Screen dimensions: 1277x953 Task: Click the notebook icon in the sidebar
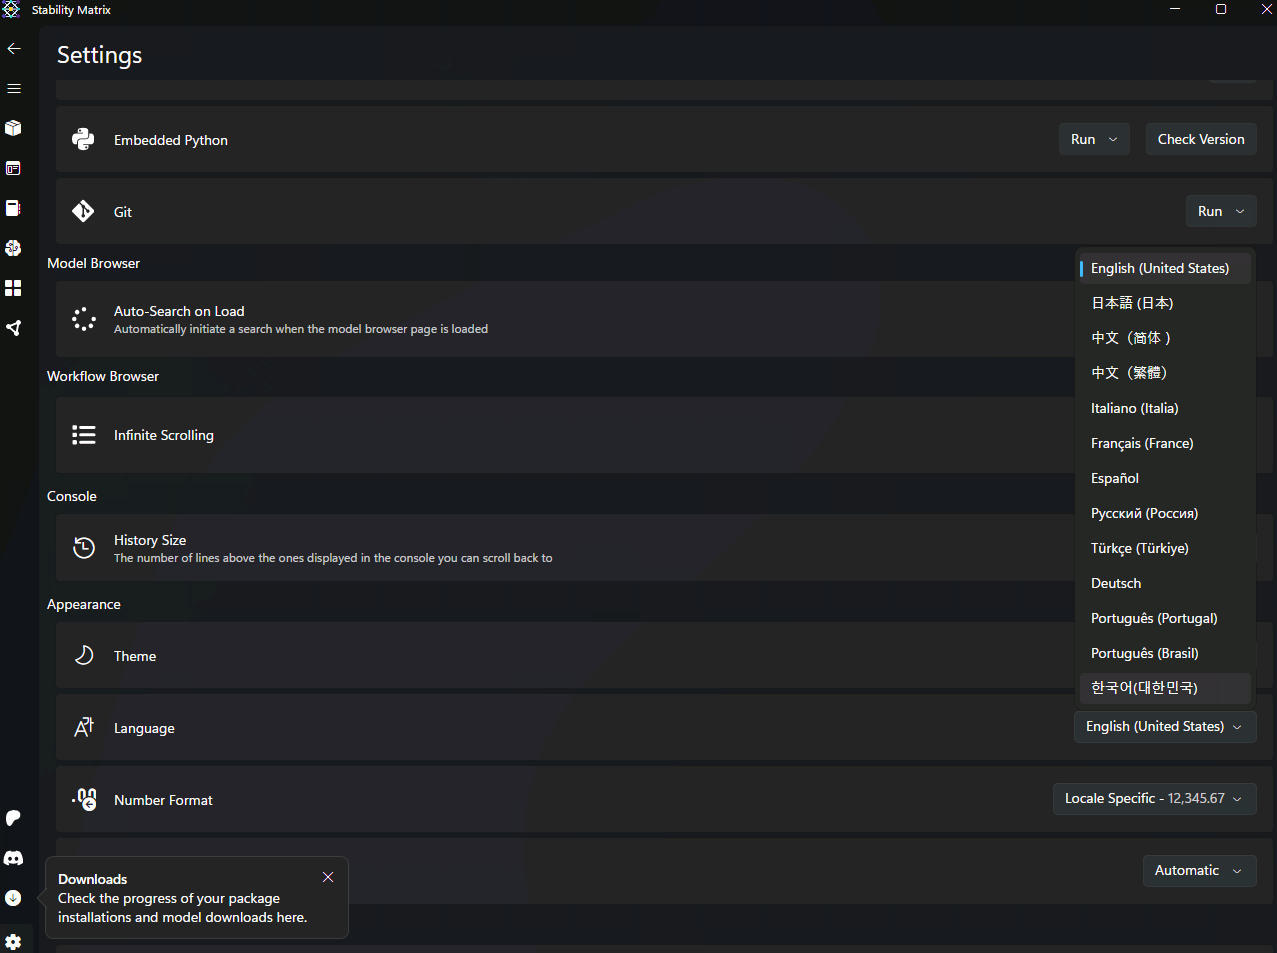tap(13, 208)
